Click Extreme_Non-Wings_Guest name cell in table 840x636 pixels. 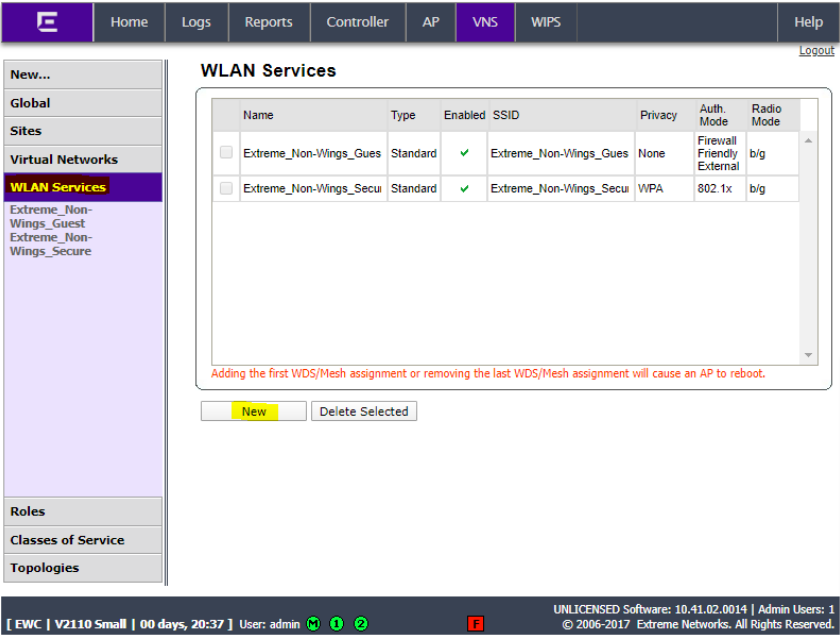tap(313, 153)
